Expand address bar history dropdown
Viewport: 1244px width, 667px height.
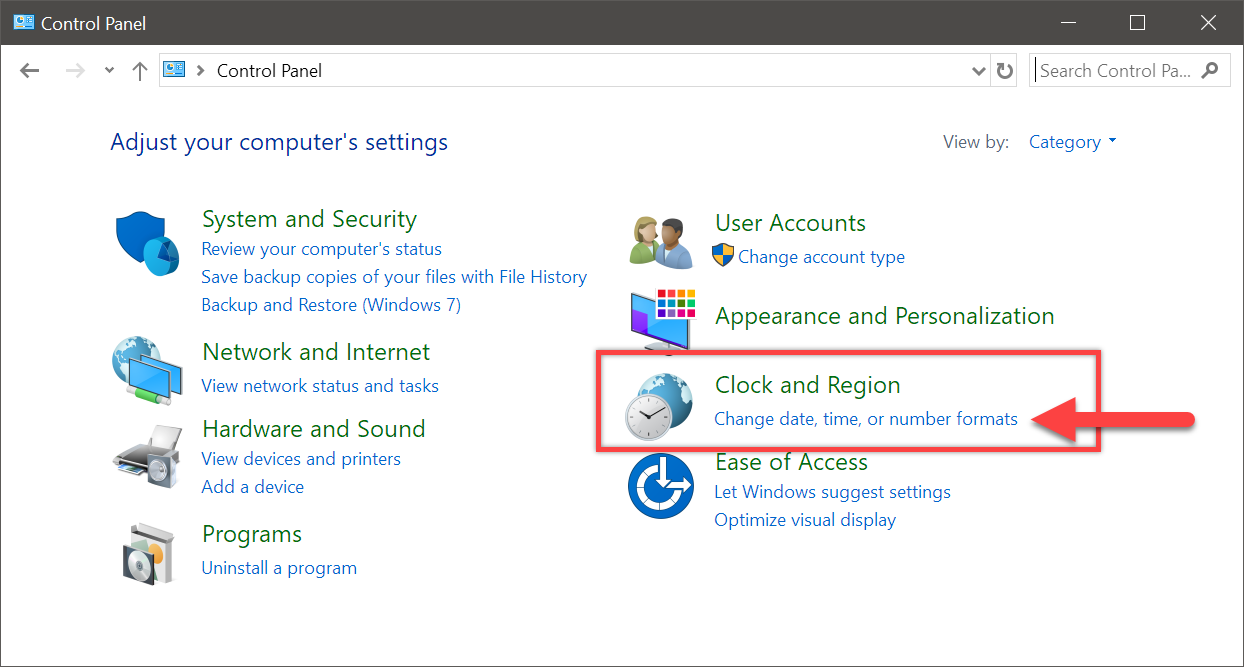click(x=979, y=71)
